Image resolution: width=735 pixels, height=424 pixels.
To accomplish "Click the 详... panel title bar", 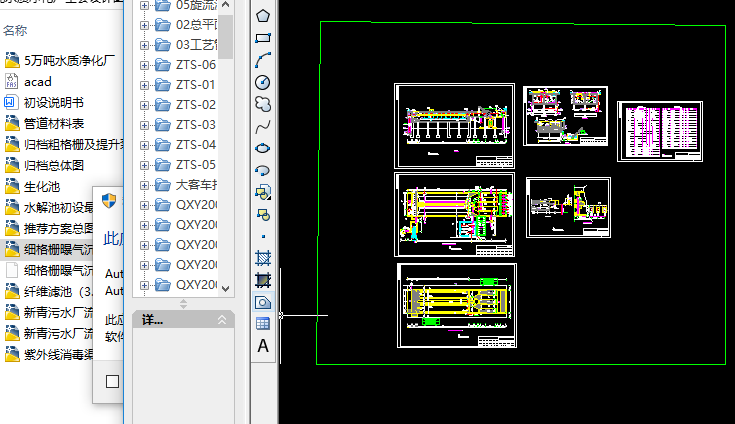I will pyautogui.click(x=183, y=320).
